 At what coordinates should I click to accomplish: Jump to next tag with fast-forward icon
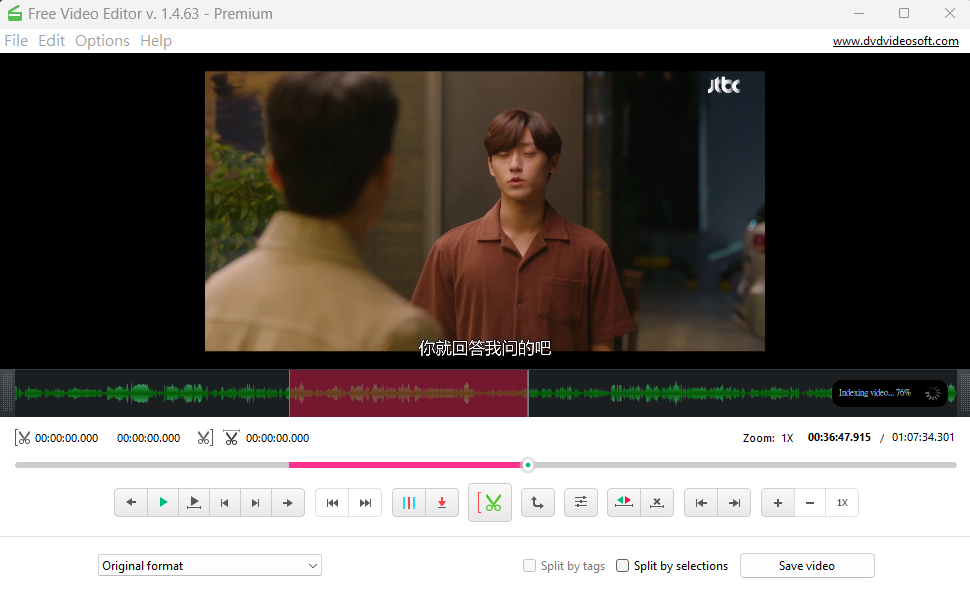coord(365,502)
